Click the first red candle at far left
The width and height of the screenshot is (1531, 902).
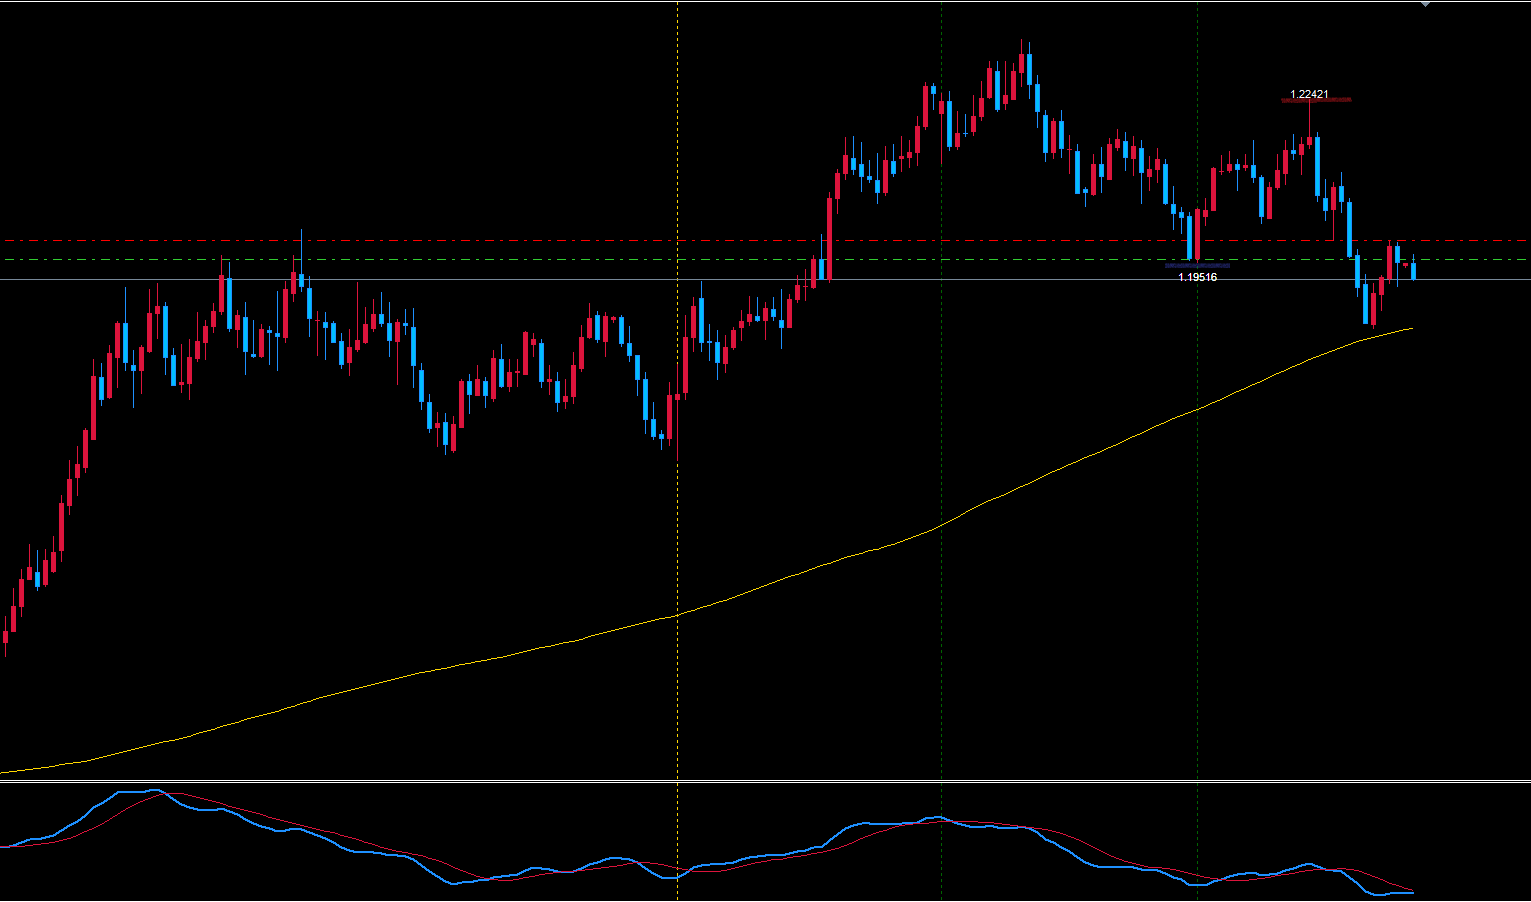tap(5, 637)
